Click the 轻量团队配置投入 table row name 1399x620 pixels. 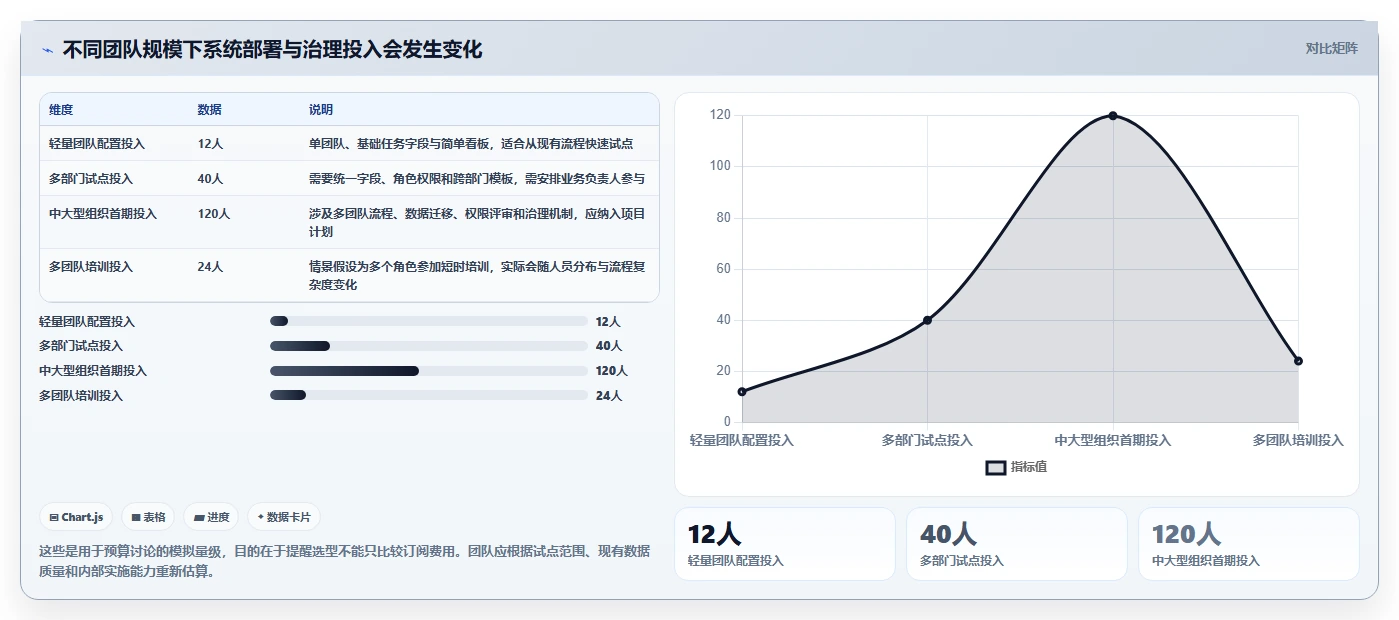97,144
